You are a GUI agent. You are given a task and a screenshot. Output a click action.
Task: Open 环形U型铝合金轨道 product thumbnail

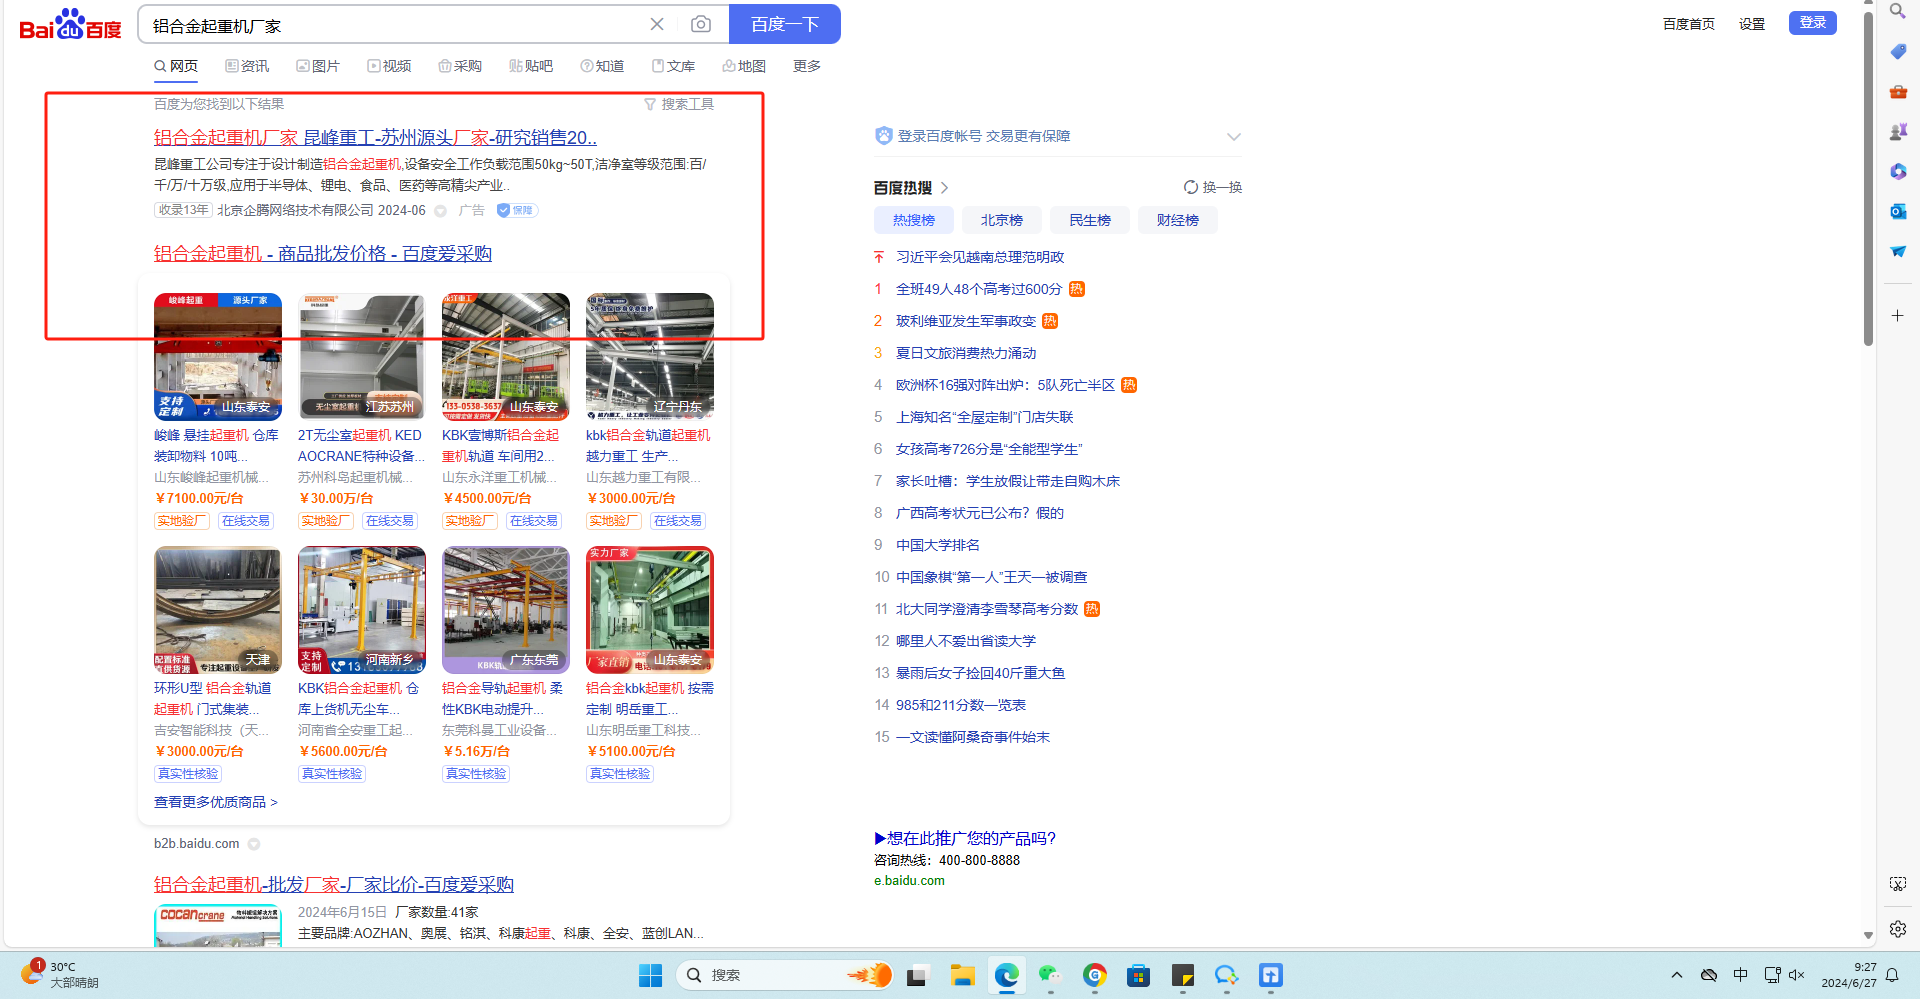[x=218, y=610]
